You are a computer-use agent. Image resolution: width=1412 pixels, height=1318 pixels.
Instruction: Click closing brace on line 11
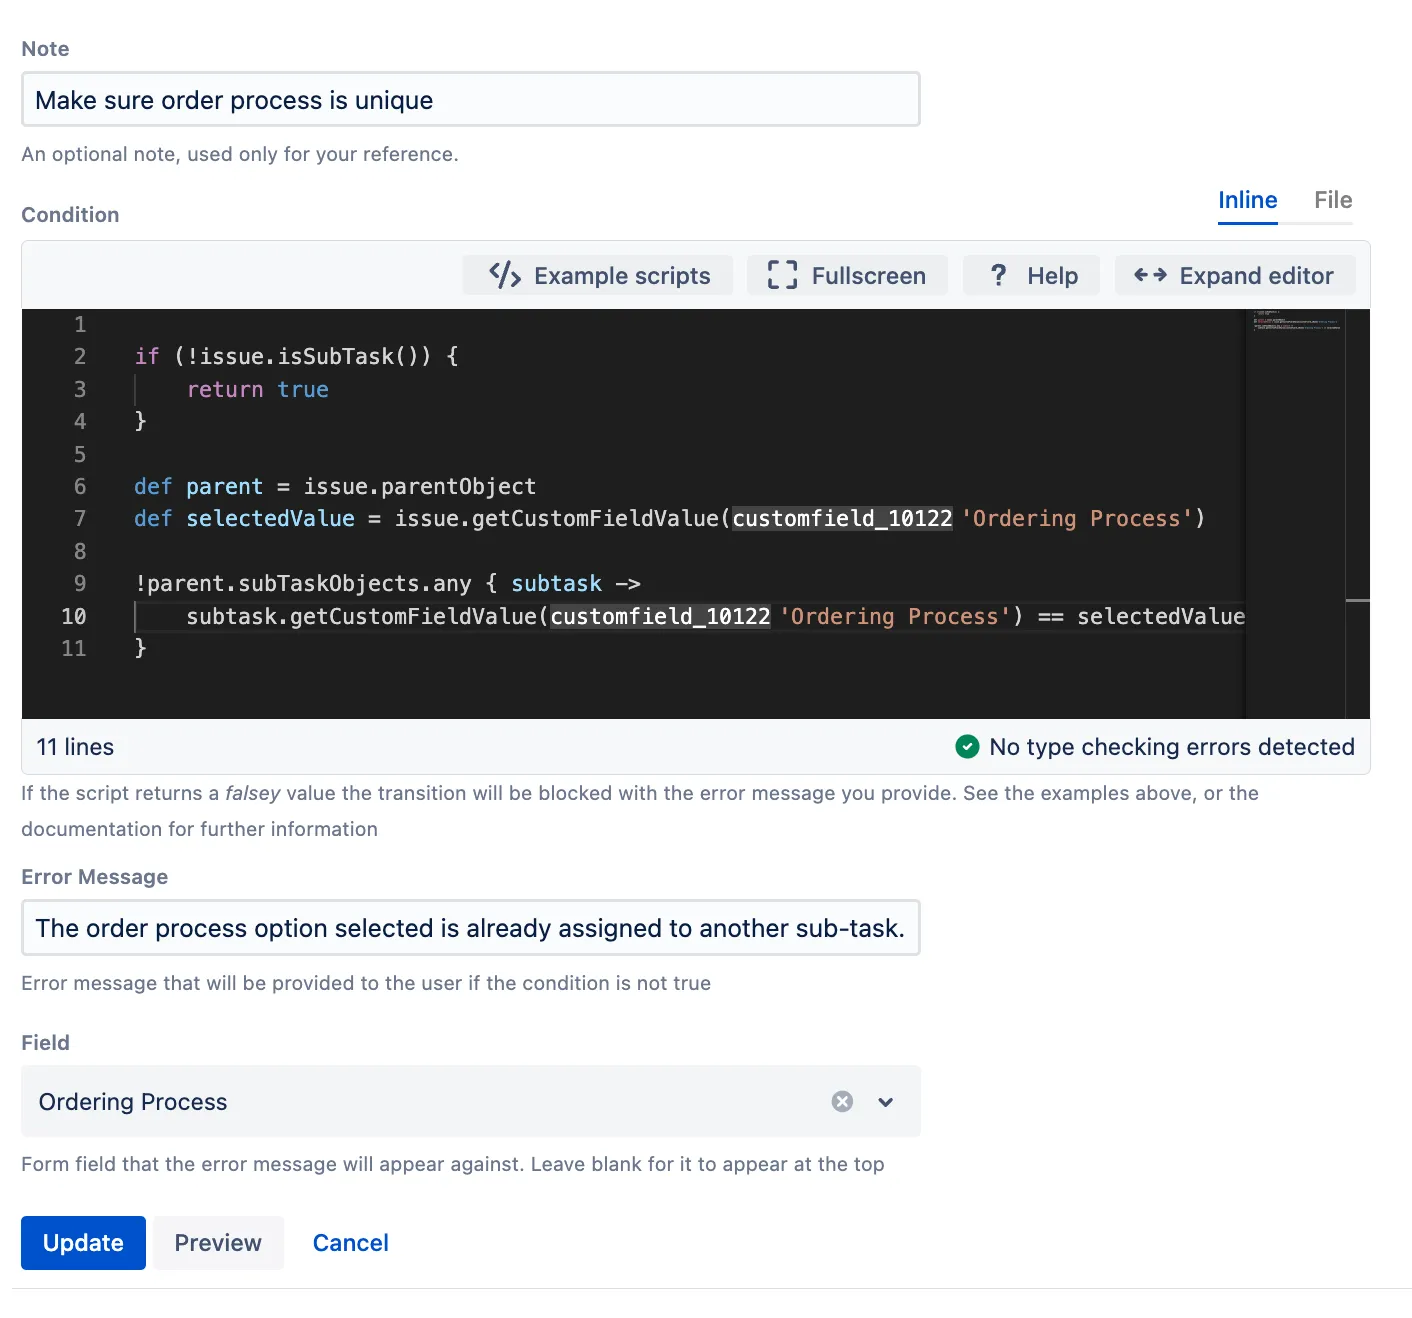coord(141,648)
